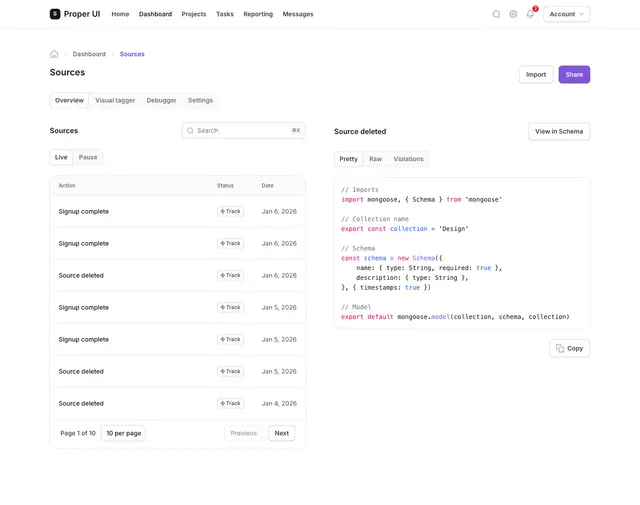The width and height of the screenshot is (640, 505).
Task: Click the Copy button with clipboard icon
Action: 569,348
